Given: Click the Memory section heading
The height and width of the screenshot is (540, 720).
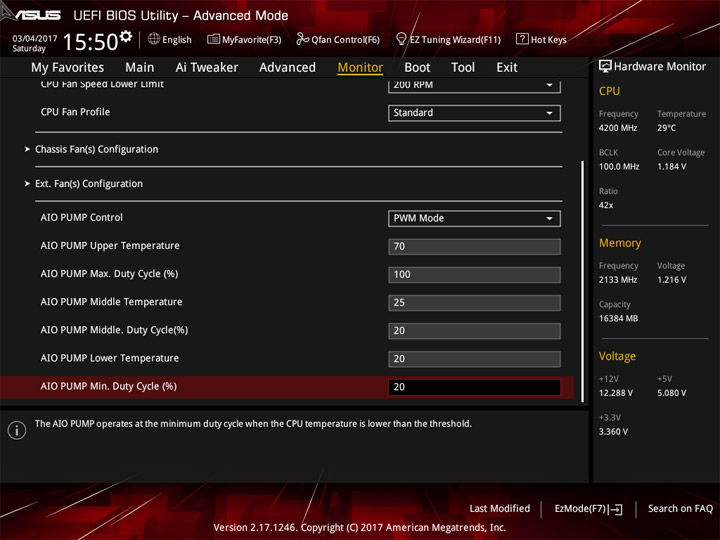Looking at the screenshot, I should (x=620, y=243).
